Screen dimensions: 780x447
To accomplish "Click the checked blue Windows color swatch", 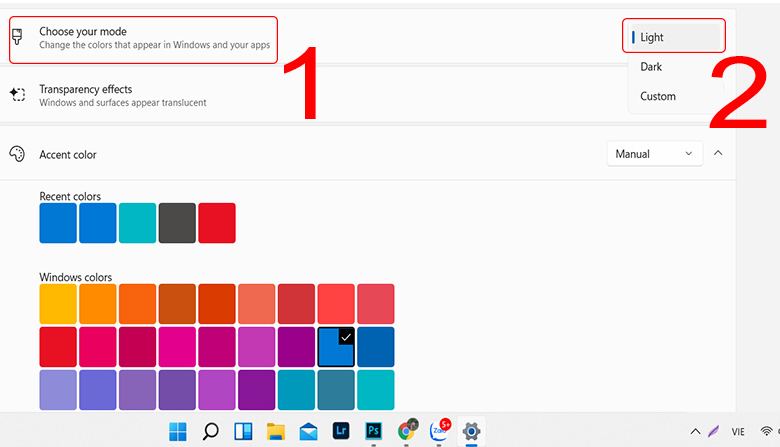I will point(336,347).
